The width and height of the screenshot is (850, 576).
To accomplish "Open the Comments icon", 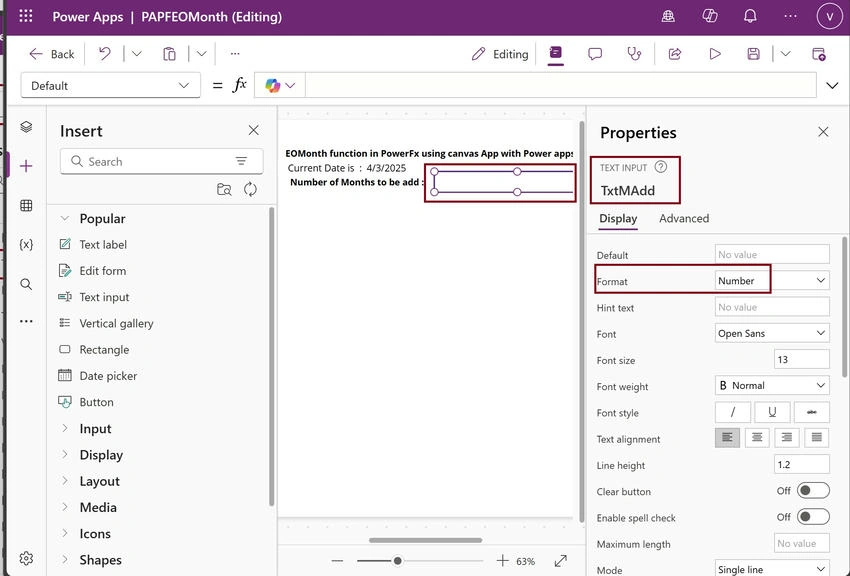I will [595, 54].
